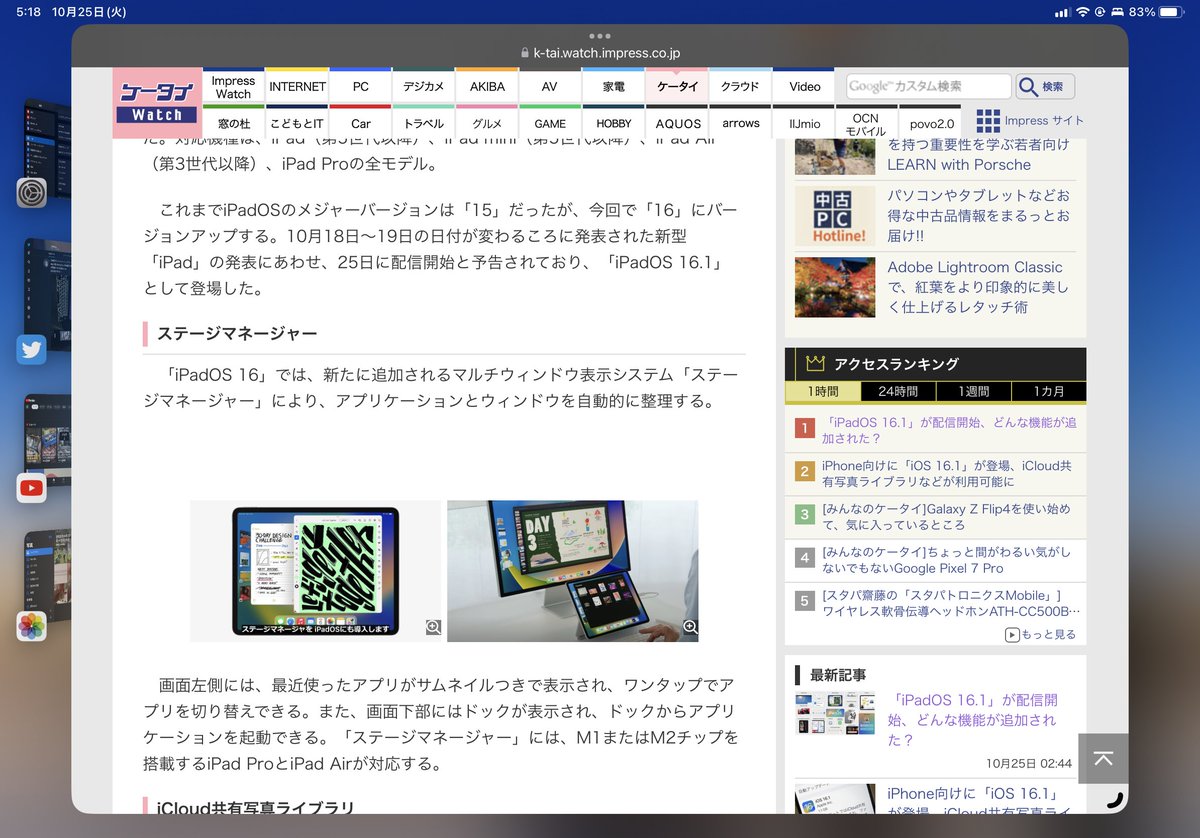Viewport: 1200px width, 838px height.
Task: Show 1時間 access ranking
Action: tap(823, 391)
